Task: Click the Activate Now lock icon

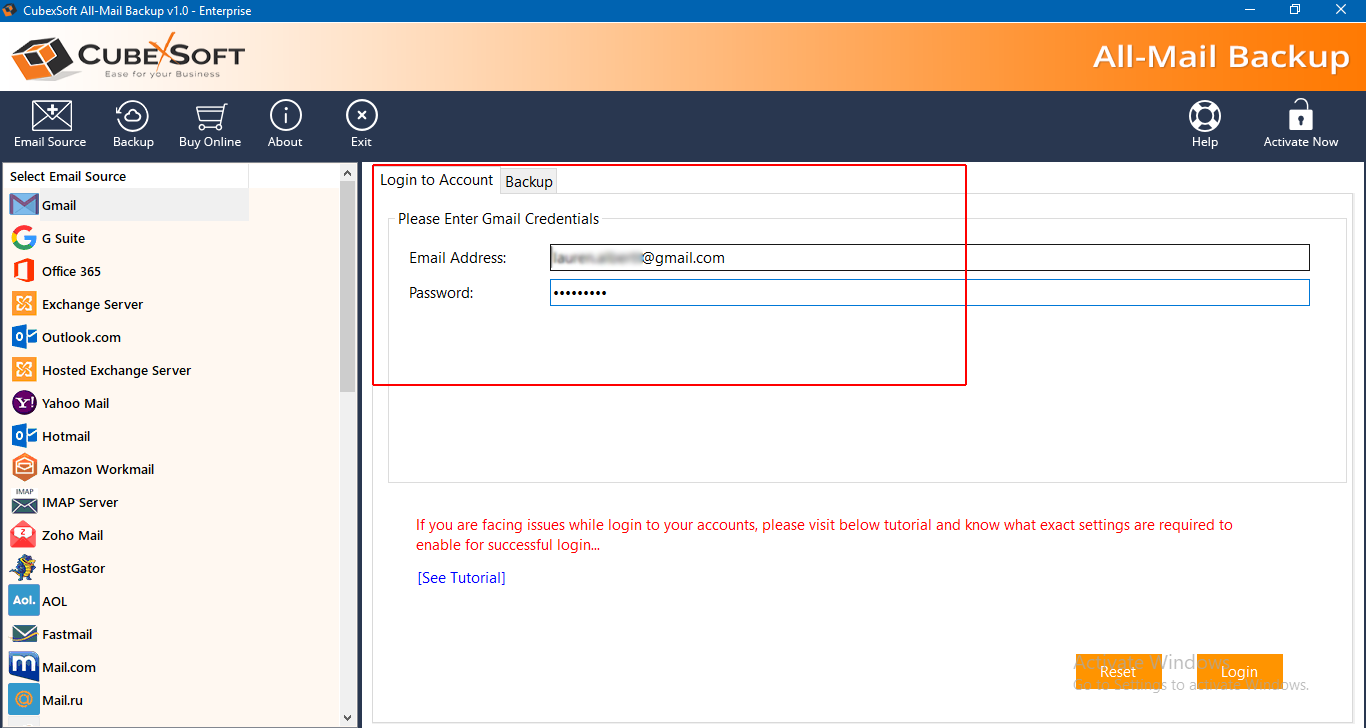Action: [1300, 117]
